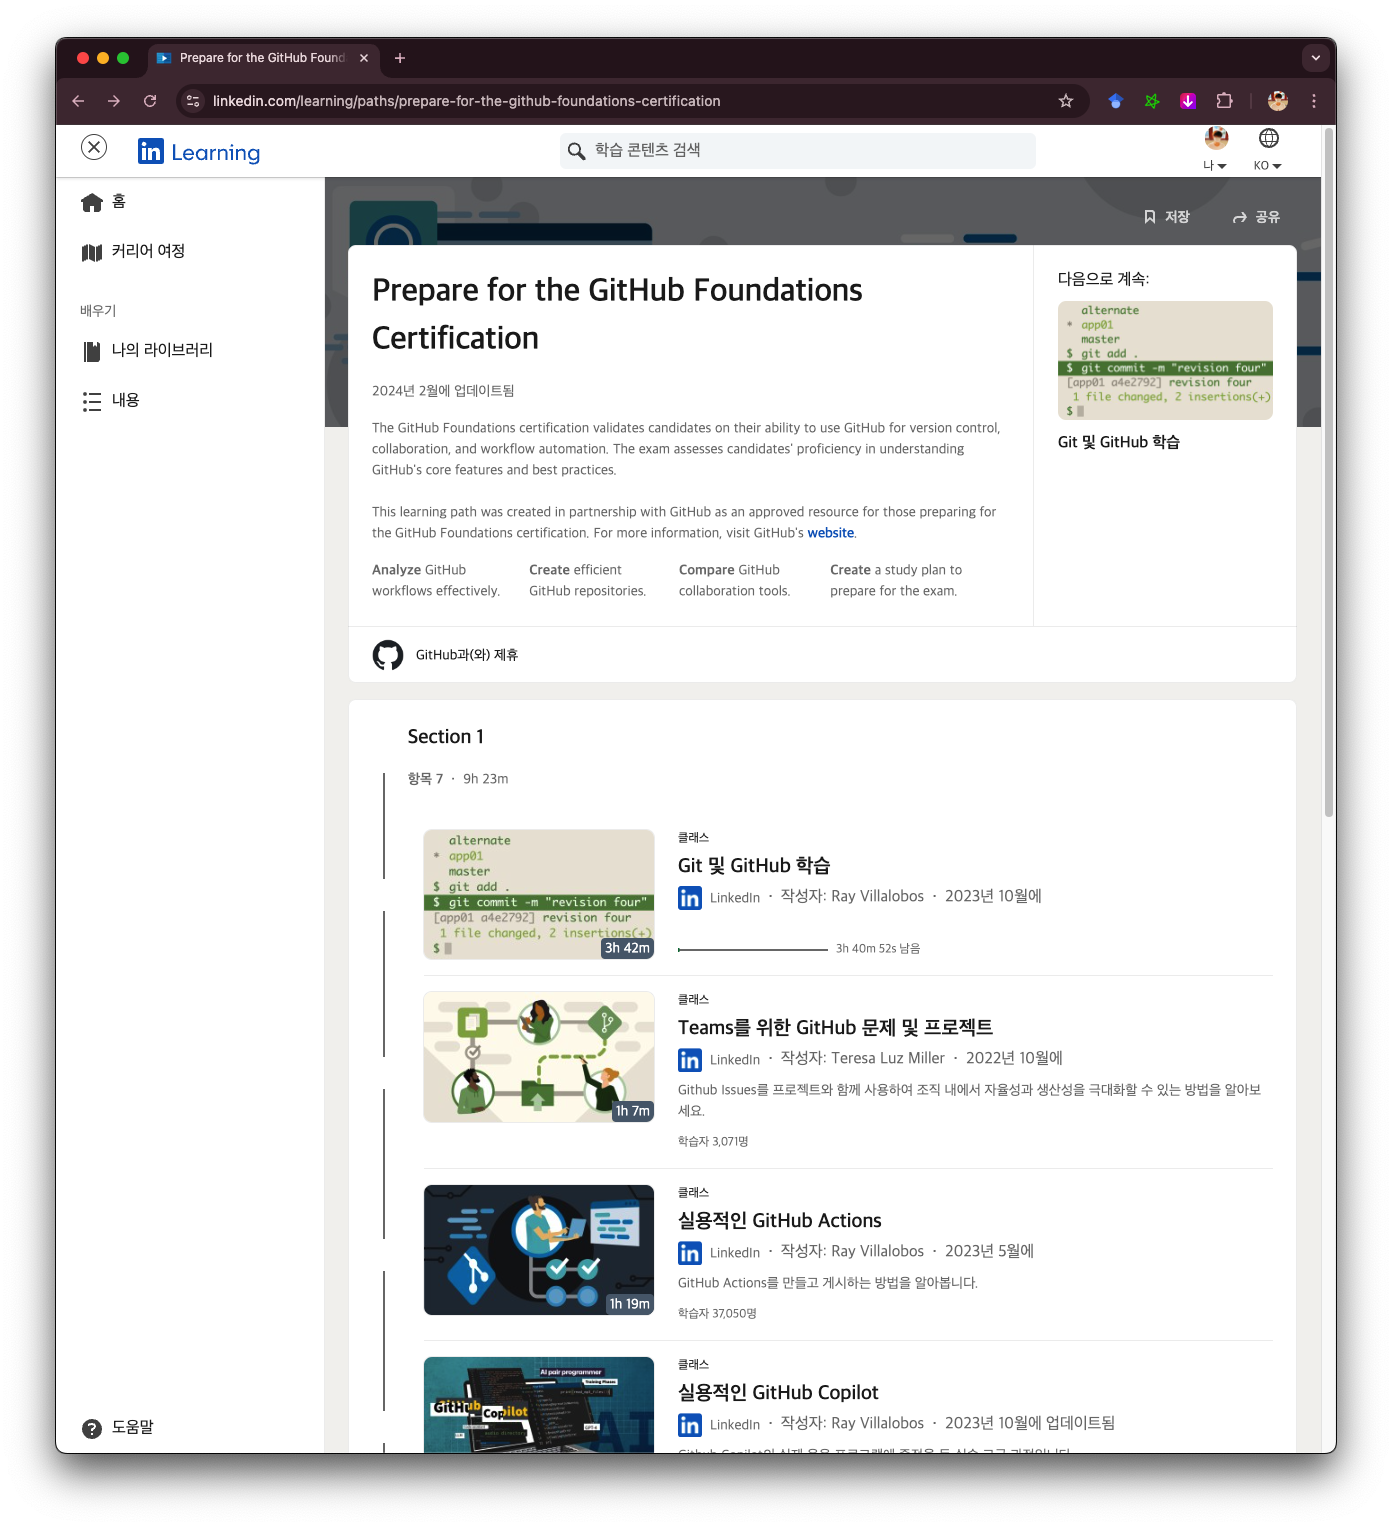Click the blue browser extension icon
Viewport: 1392px width, 1527px height.
click(1116, 101)
